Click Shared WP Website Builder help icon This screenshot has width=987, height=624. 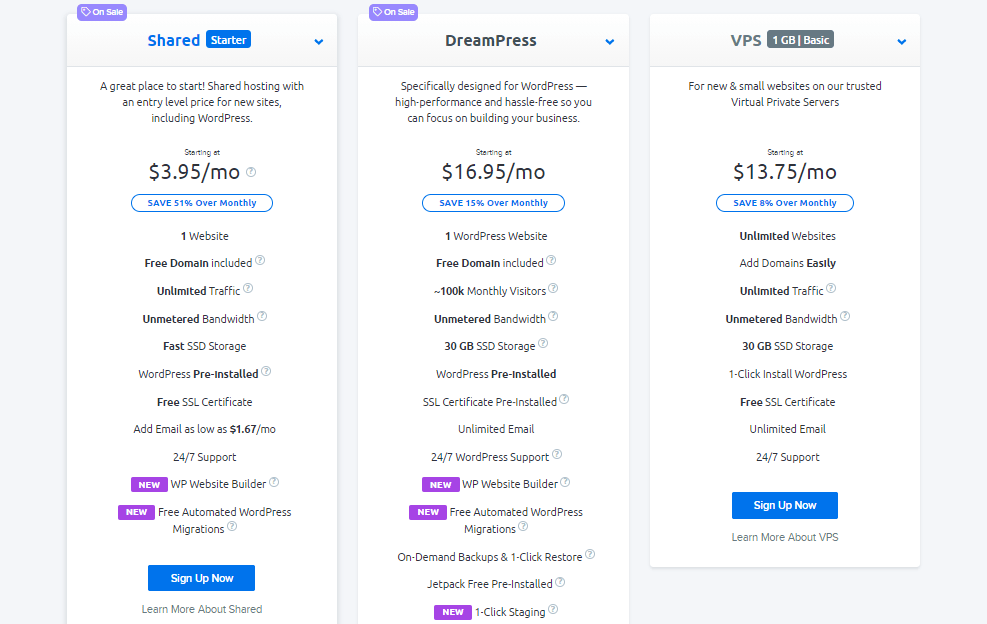point(274,482)
